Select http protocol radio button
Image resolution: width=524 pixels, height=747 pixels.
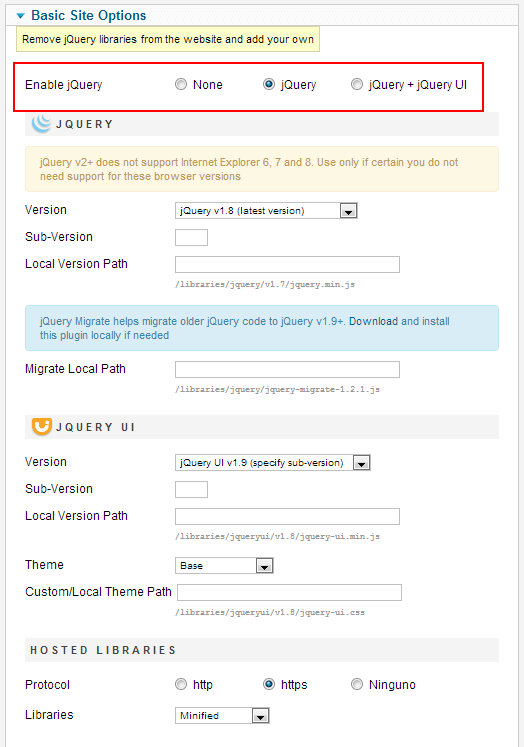click(181, 684)
